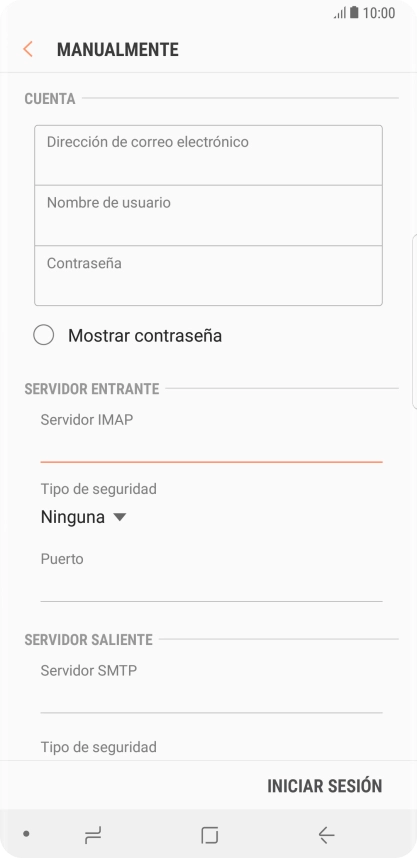Focus the Nombre de usuario field
Screen dimensions: 417x858
point(208,216)
